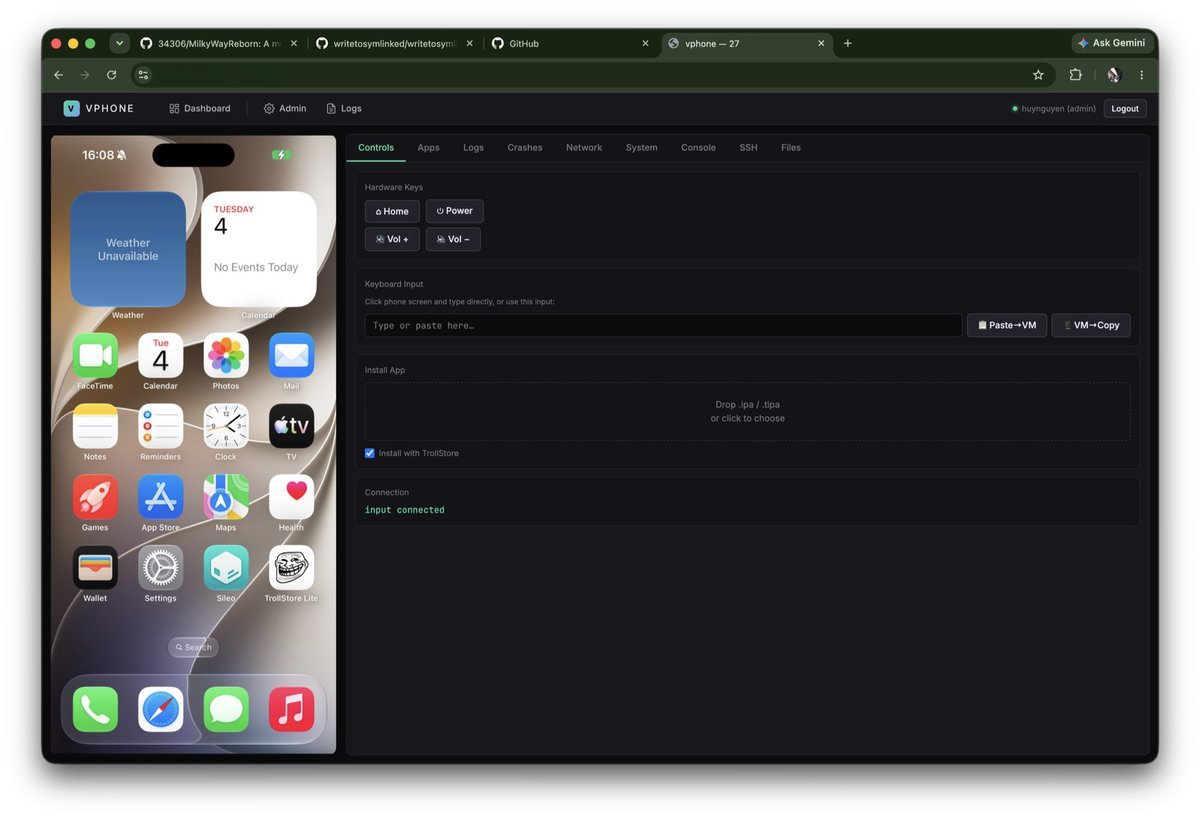Click the Logout button
The image size is (1200, 818).
(x=1125, y=108)
